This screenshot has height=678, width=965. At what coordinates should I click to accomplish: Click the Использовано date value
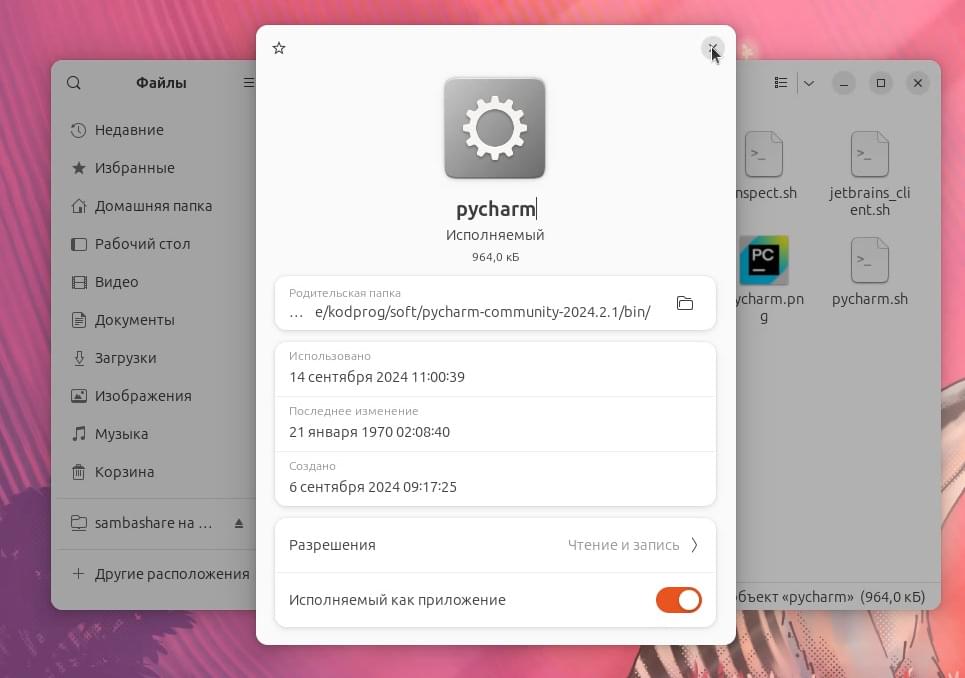point(377,377)
